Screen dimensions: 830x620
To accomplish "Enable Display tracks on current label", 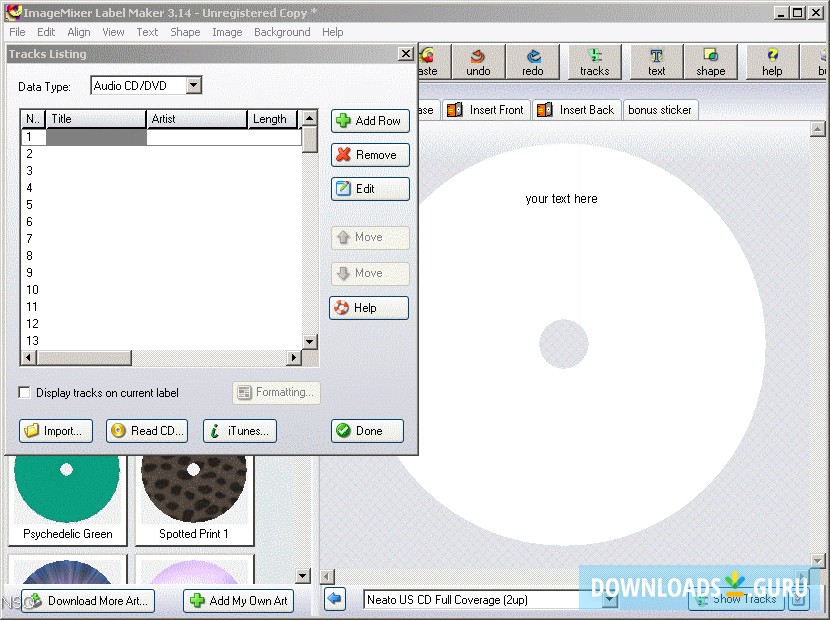I will click(x=24, y=392).
